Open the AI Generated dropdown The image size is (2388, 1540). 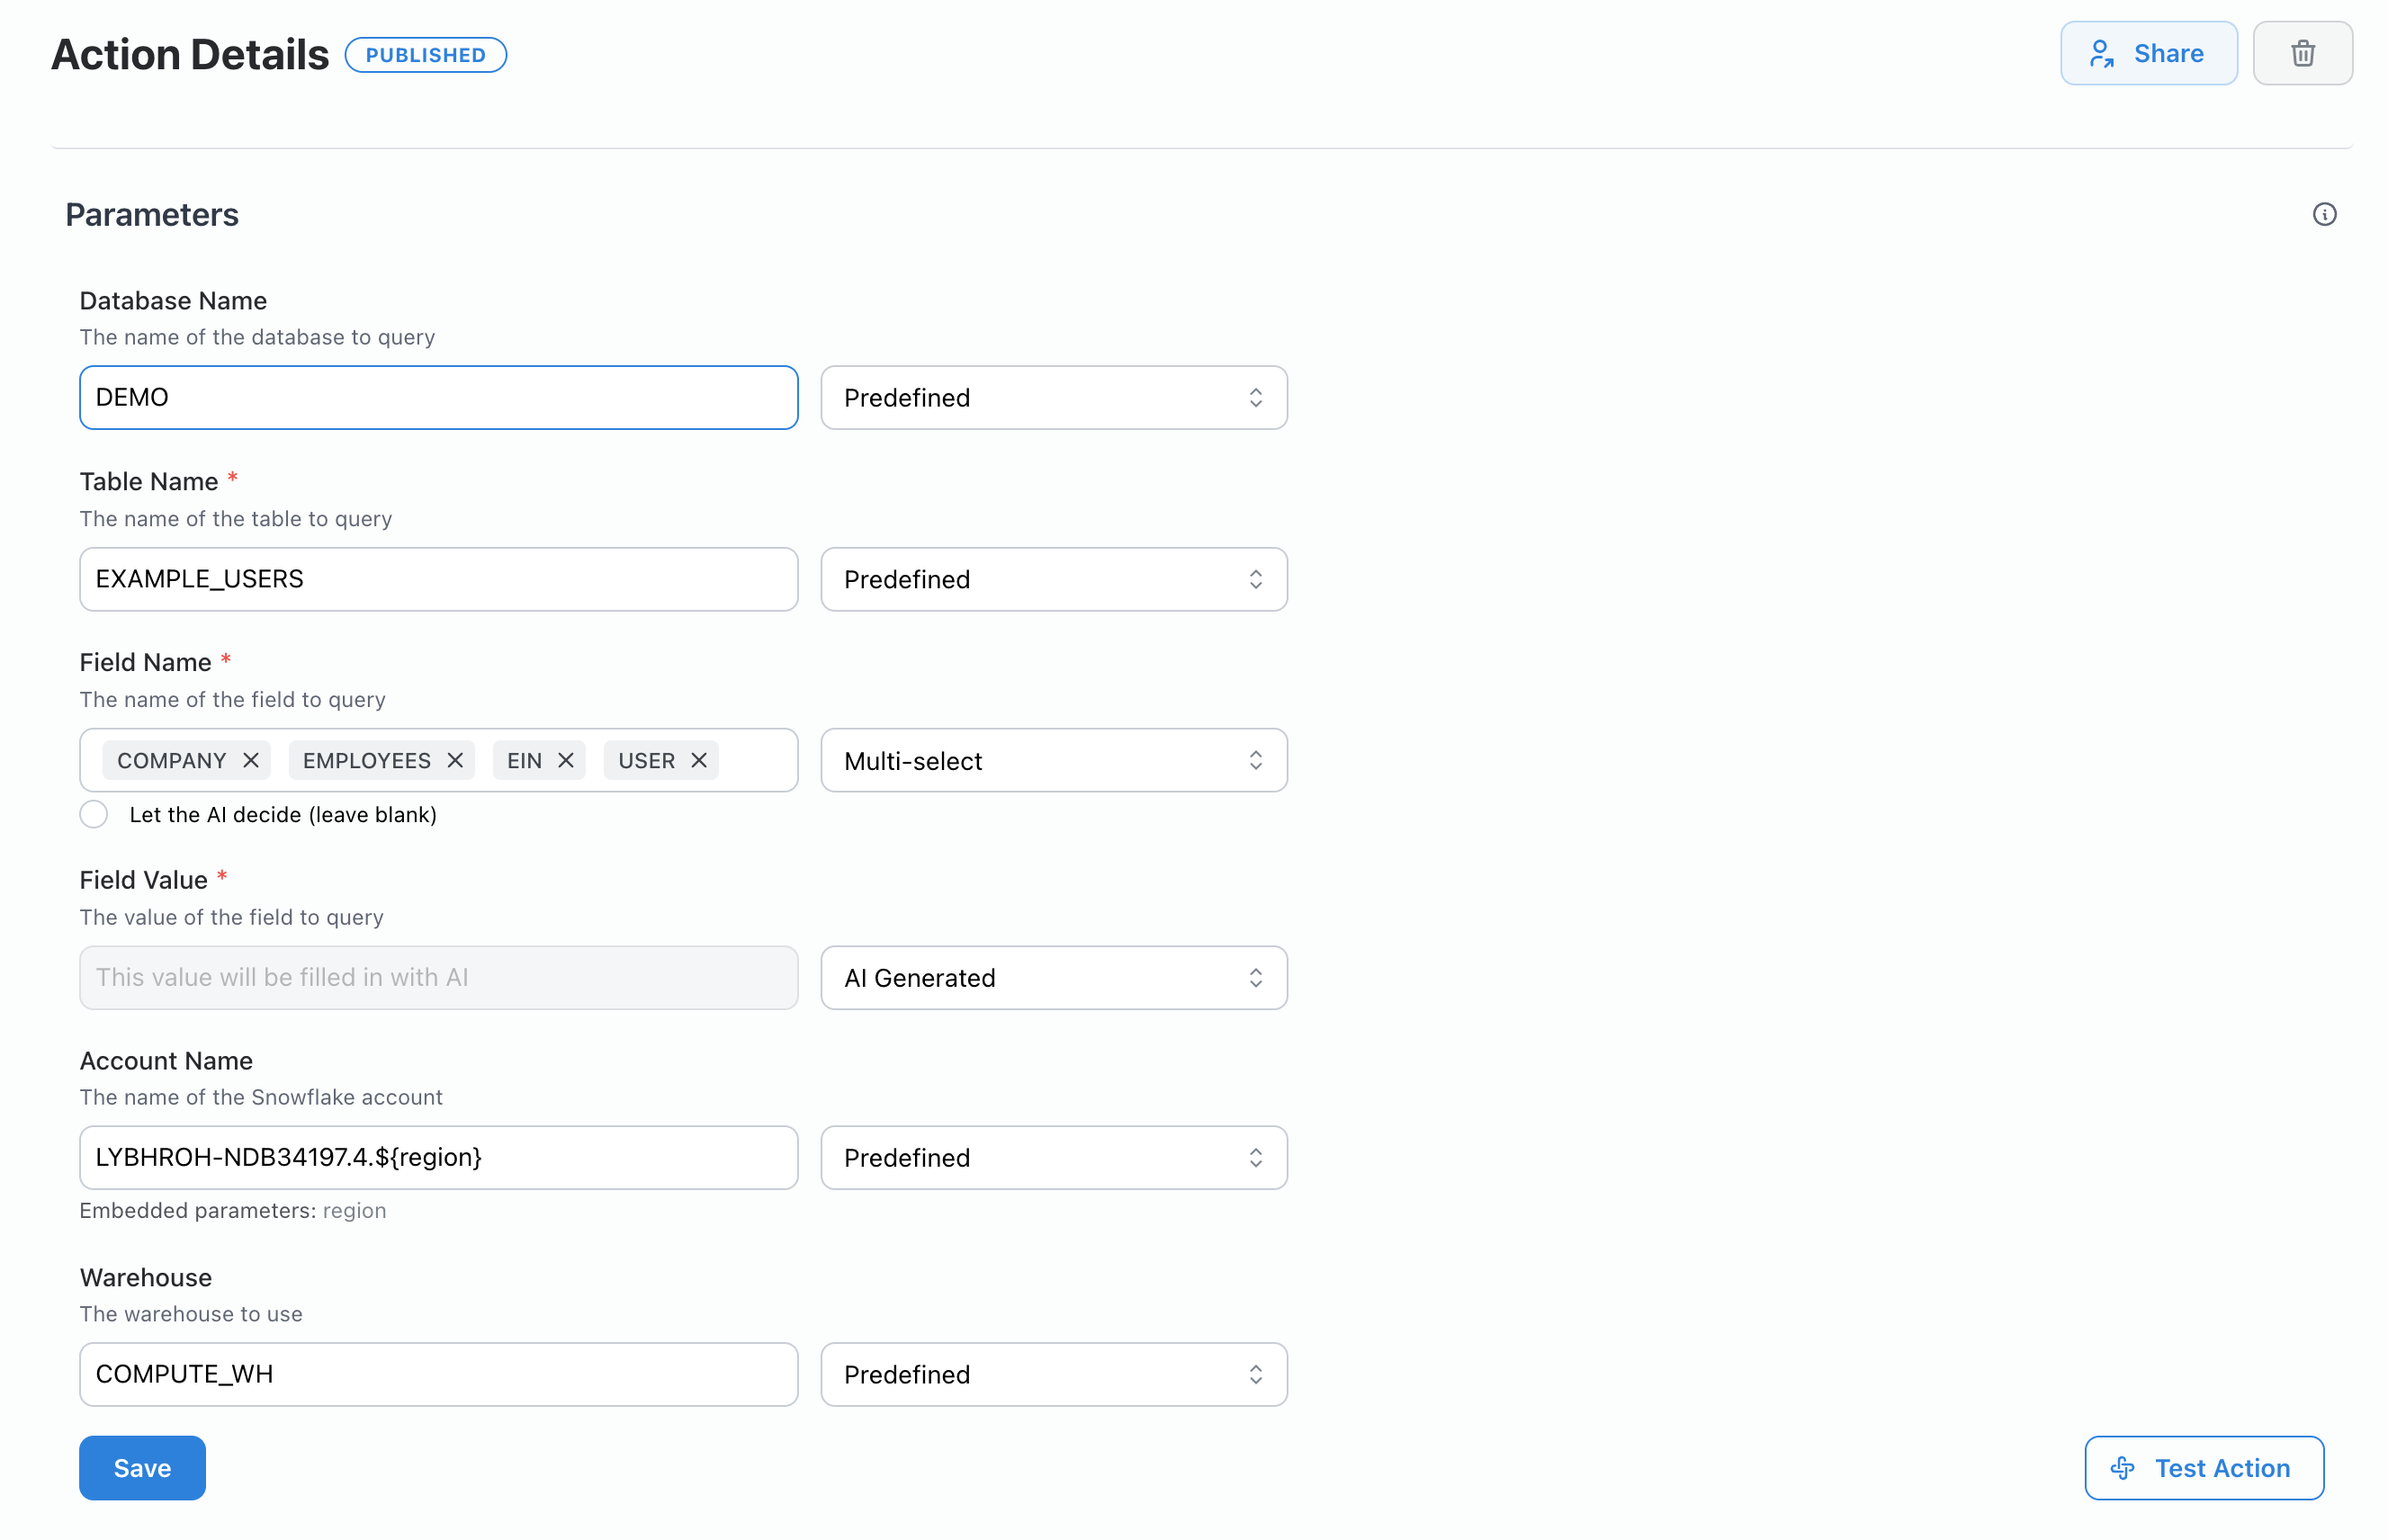coord(1053,977)
